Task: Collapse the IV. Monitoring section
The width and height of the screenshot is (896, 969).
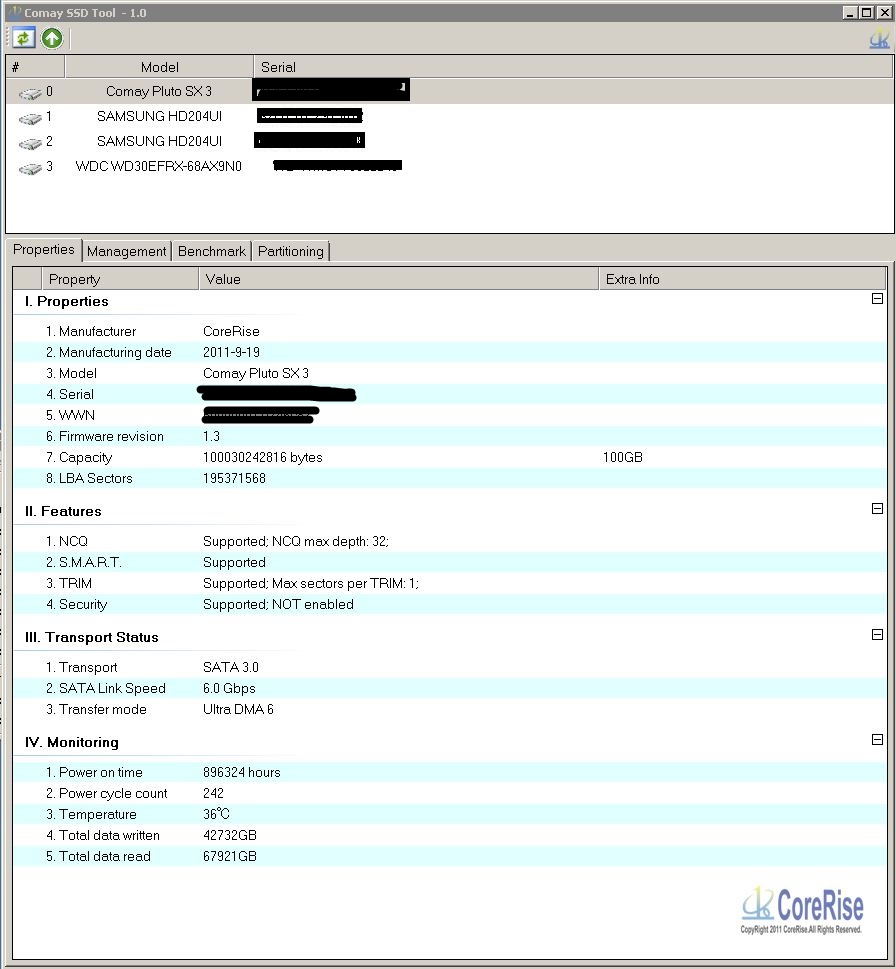Action: [x=877, y=740]
